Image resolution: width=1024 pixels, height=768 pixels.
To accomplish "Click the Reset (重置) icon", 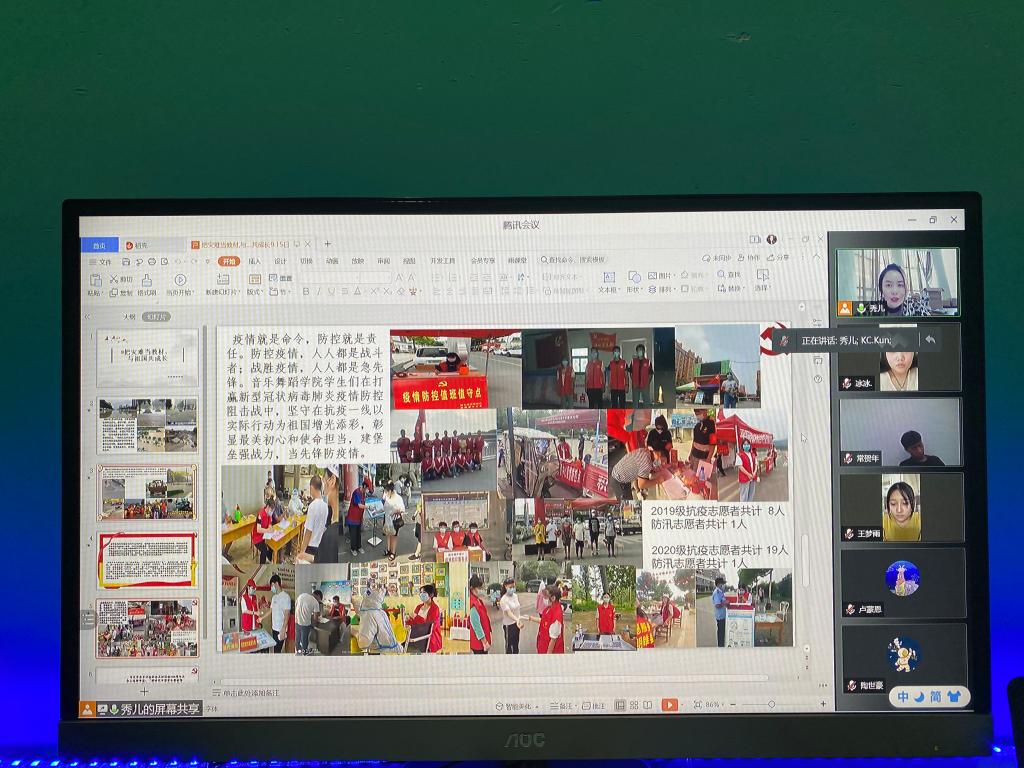I will pyautogui.click(x=274, y=278).
